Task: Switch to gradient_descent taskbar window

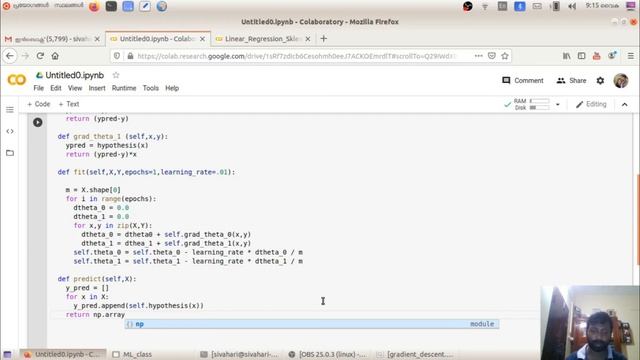Action: pos(415,354)
